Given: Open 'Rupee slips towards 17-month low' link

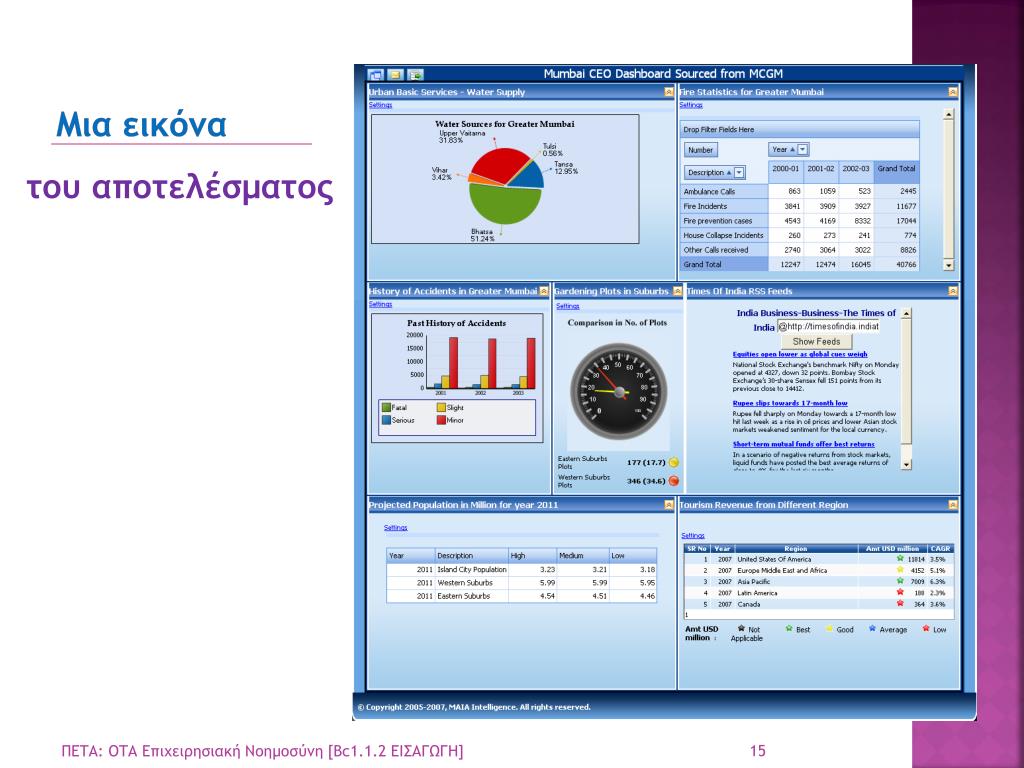Looking at the screenshot, I should point(790,404).
